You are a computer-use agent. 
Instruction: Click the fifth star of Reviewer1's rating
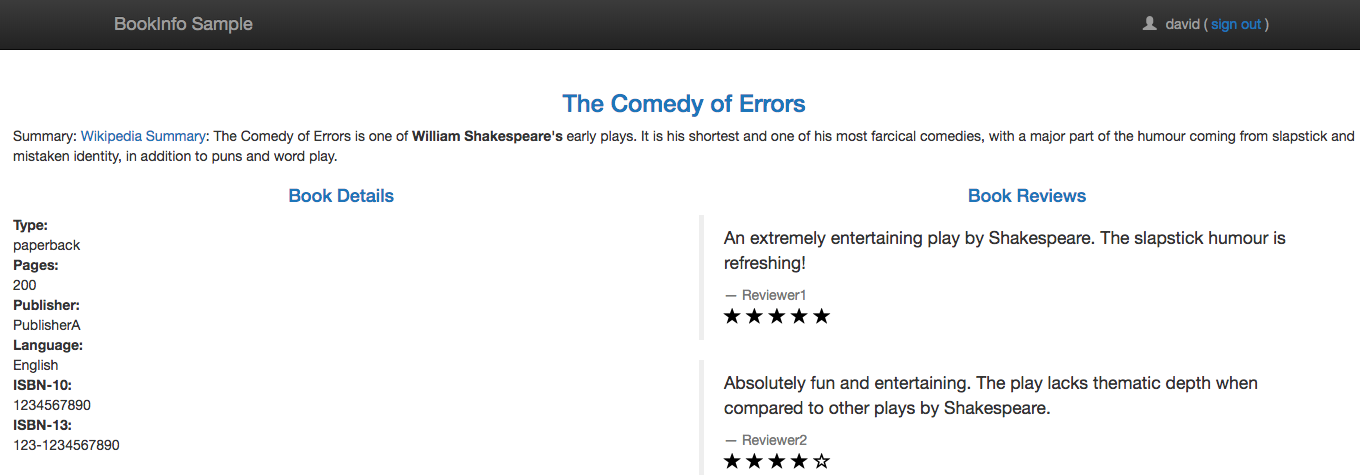(x=821, y=317)
